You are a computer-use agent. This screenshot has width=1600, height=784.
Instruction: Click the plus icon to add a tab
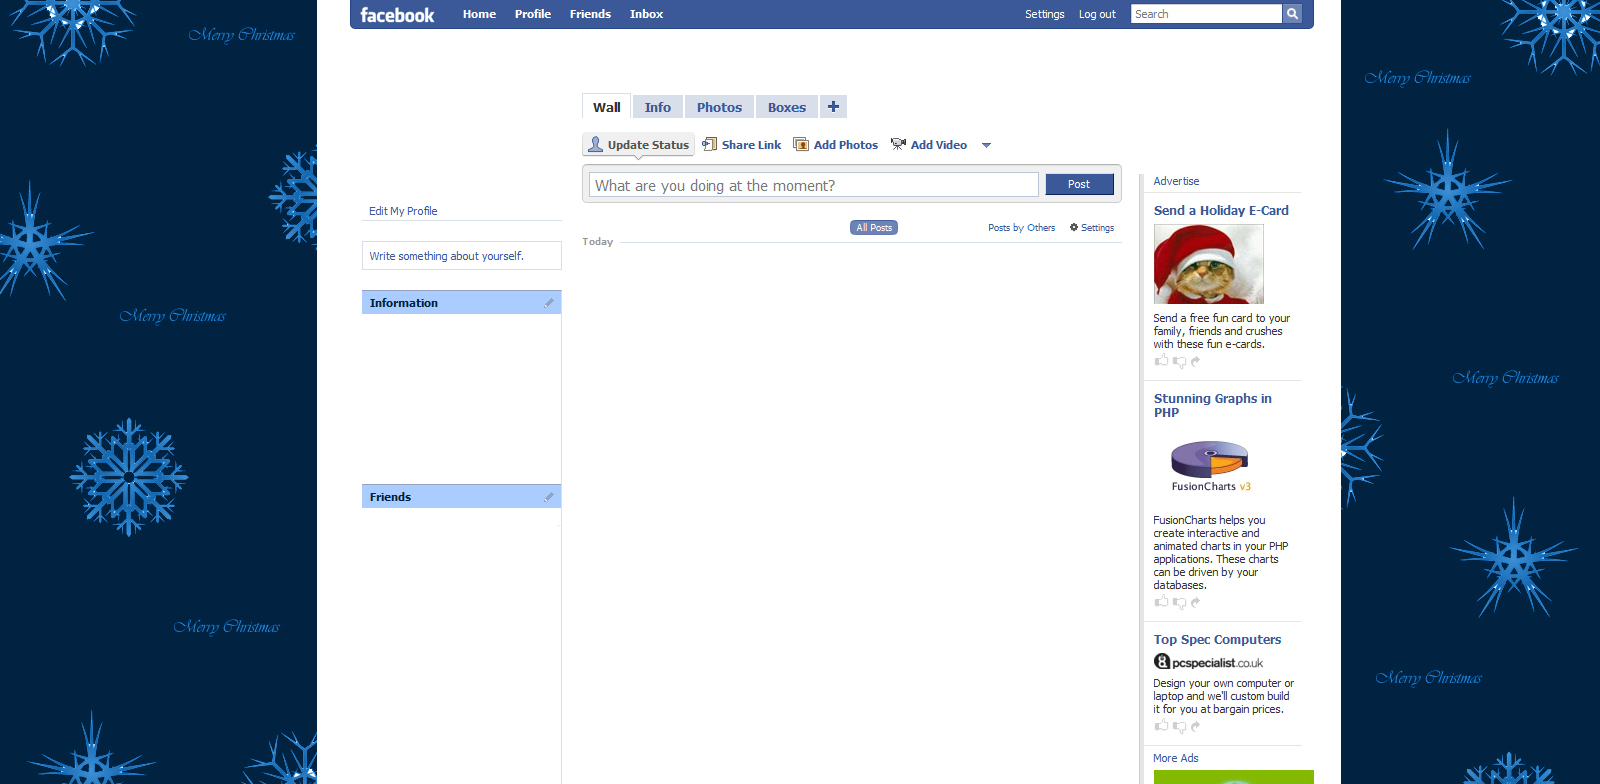coord(833,106)
